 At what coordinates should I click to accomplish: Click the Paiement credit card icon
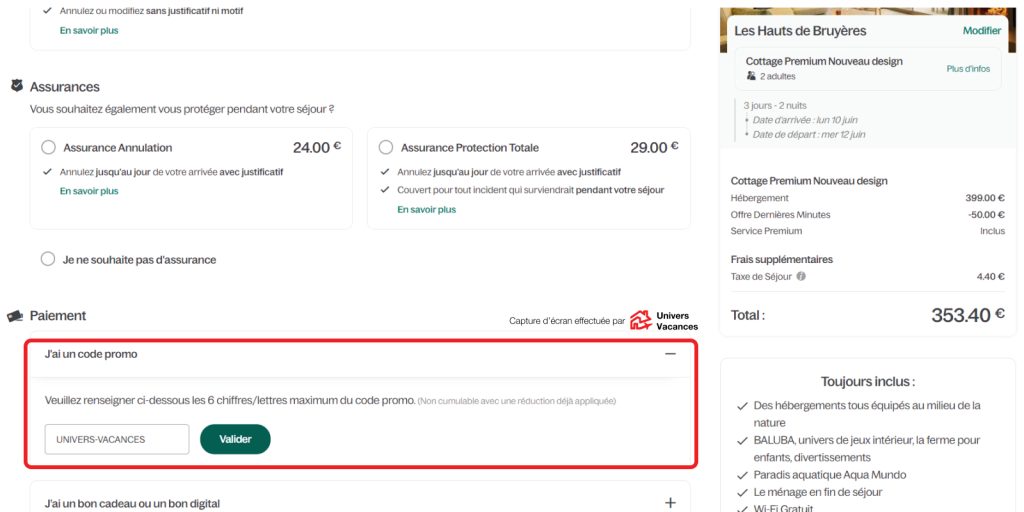(x=15, y=316)
